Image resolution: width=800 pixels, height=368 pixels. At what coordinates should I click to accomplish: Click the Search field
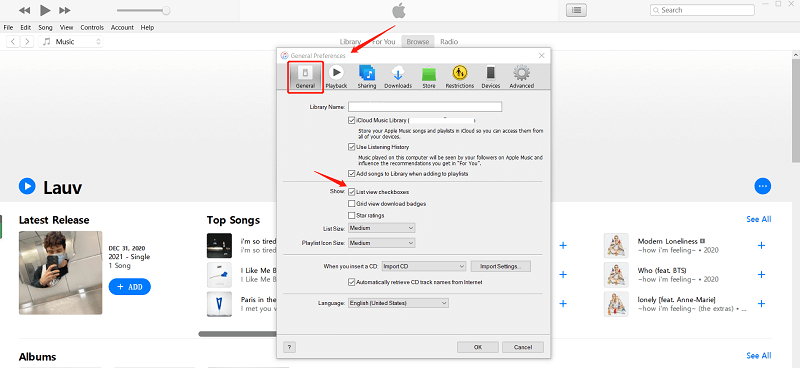(x=702, y=10)
